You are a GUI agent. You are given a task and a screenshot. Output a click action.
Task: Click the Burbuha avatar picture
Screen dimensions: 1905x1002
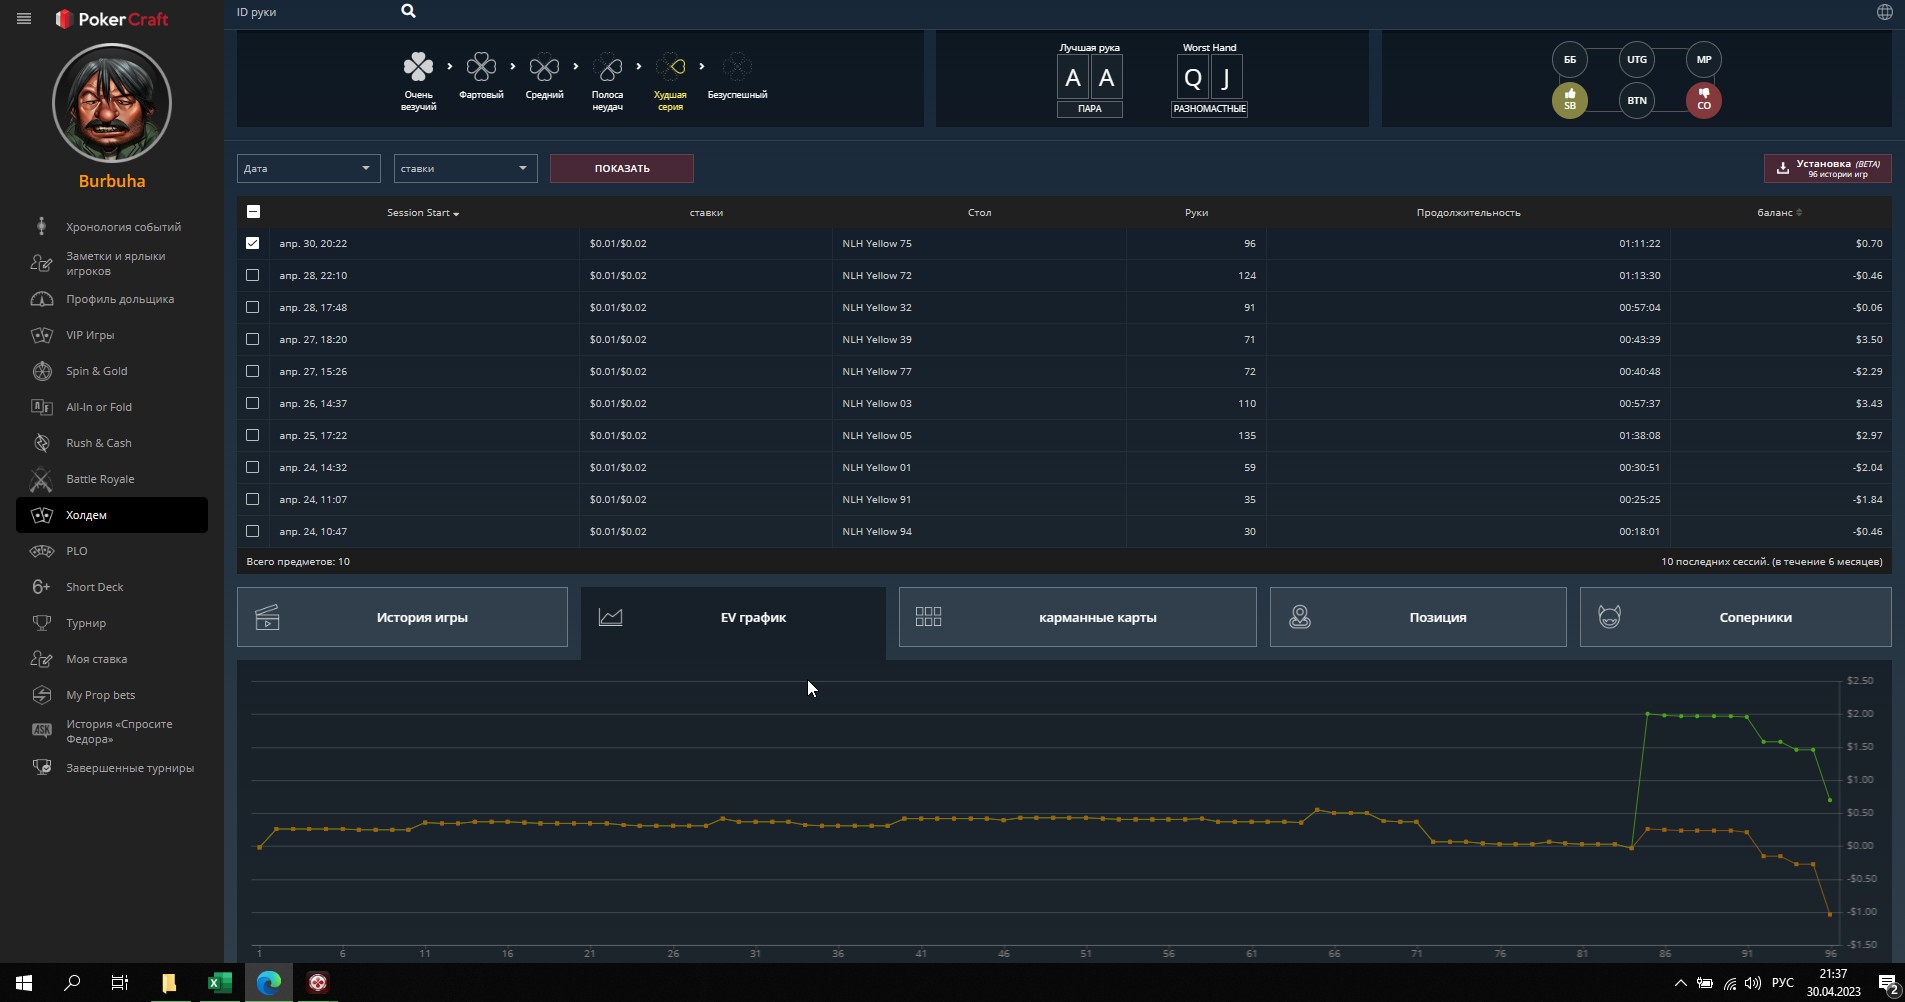pos(112,103)
